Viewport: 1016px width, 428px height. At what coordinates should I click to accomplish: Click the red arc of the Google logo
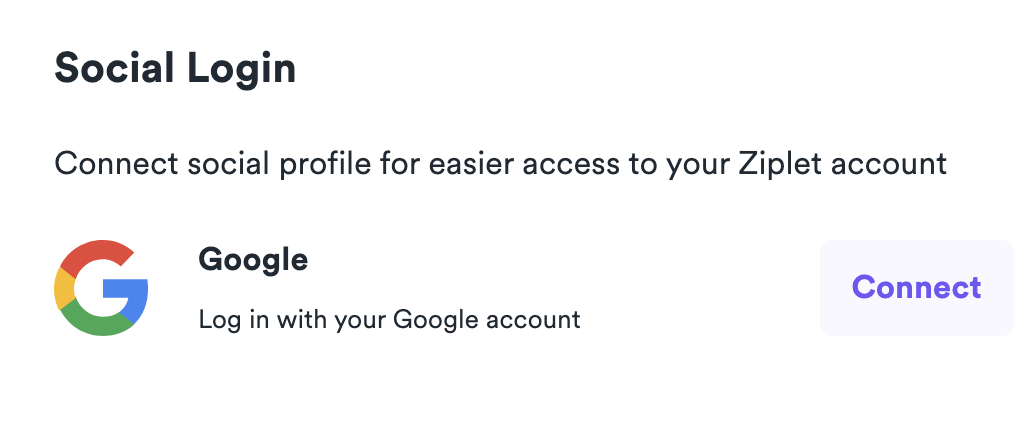pyautogui.click(x=97, y=254)
